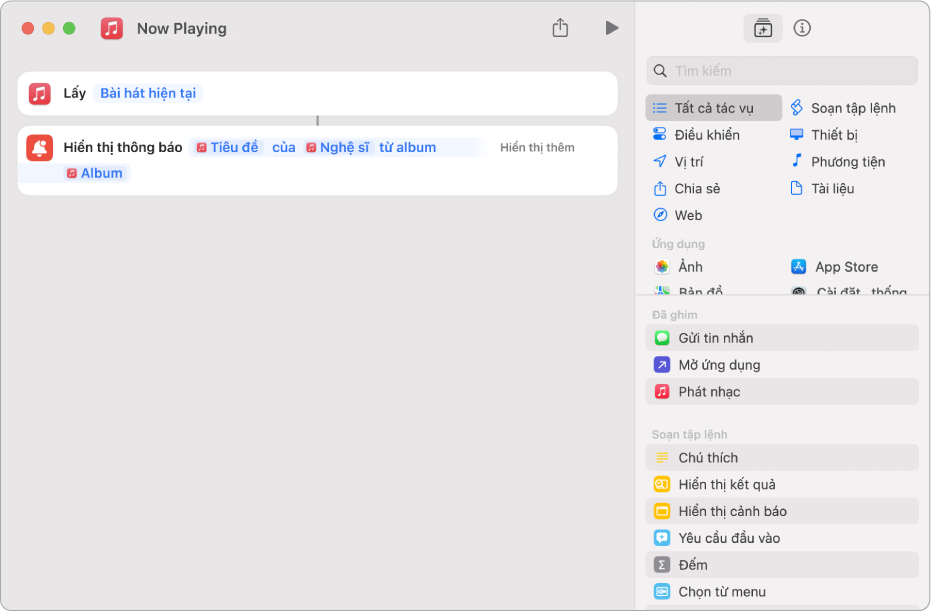Click the Album variable token
The image size is (931, 612).
[95, 173]
